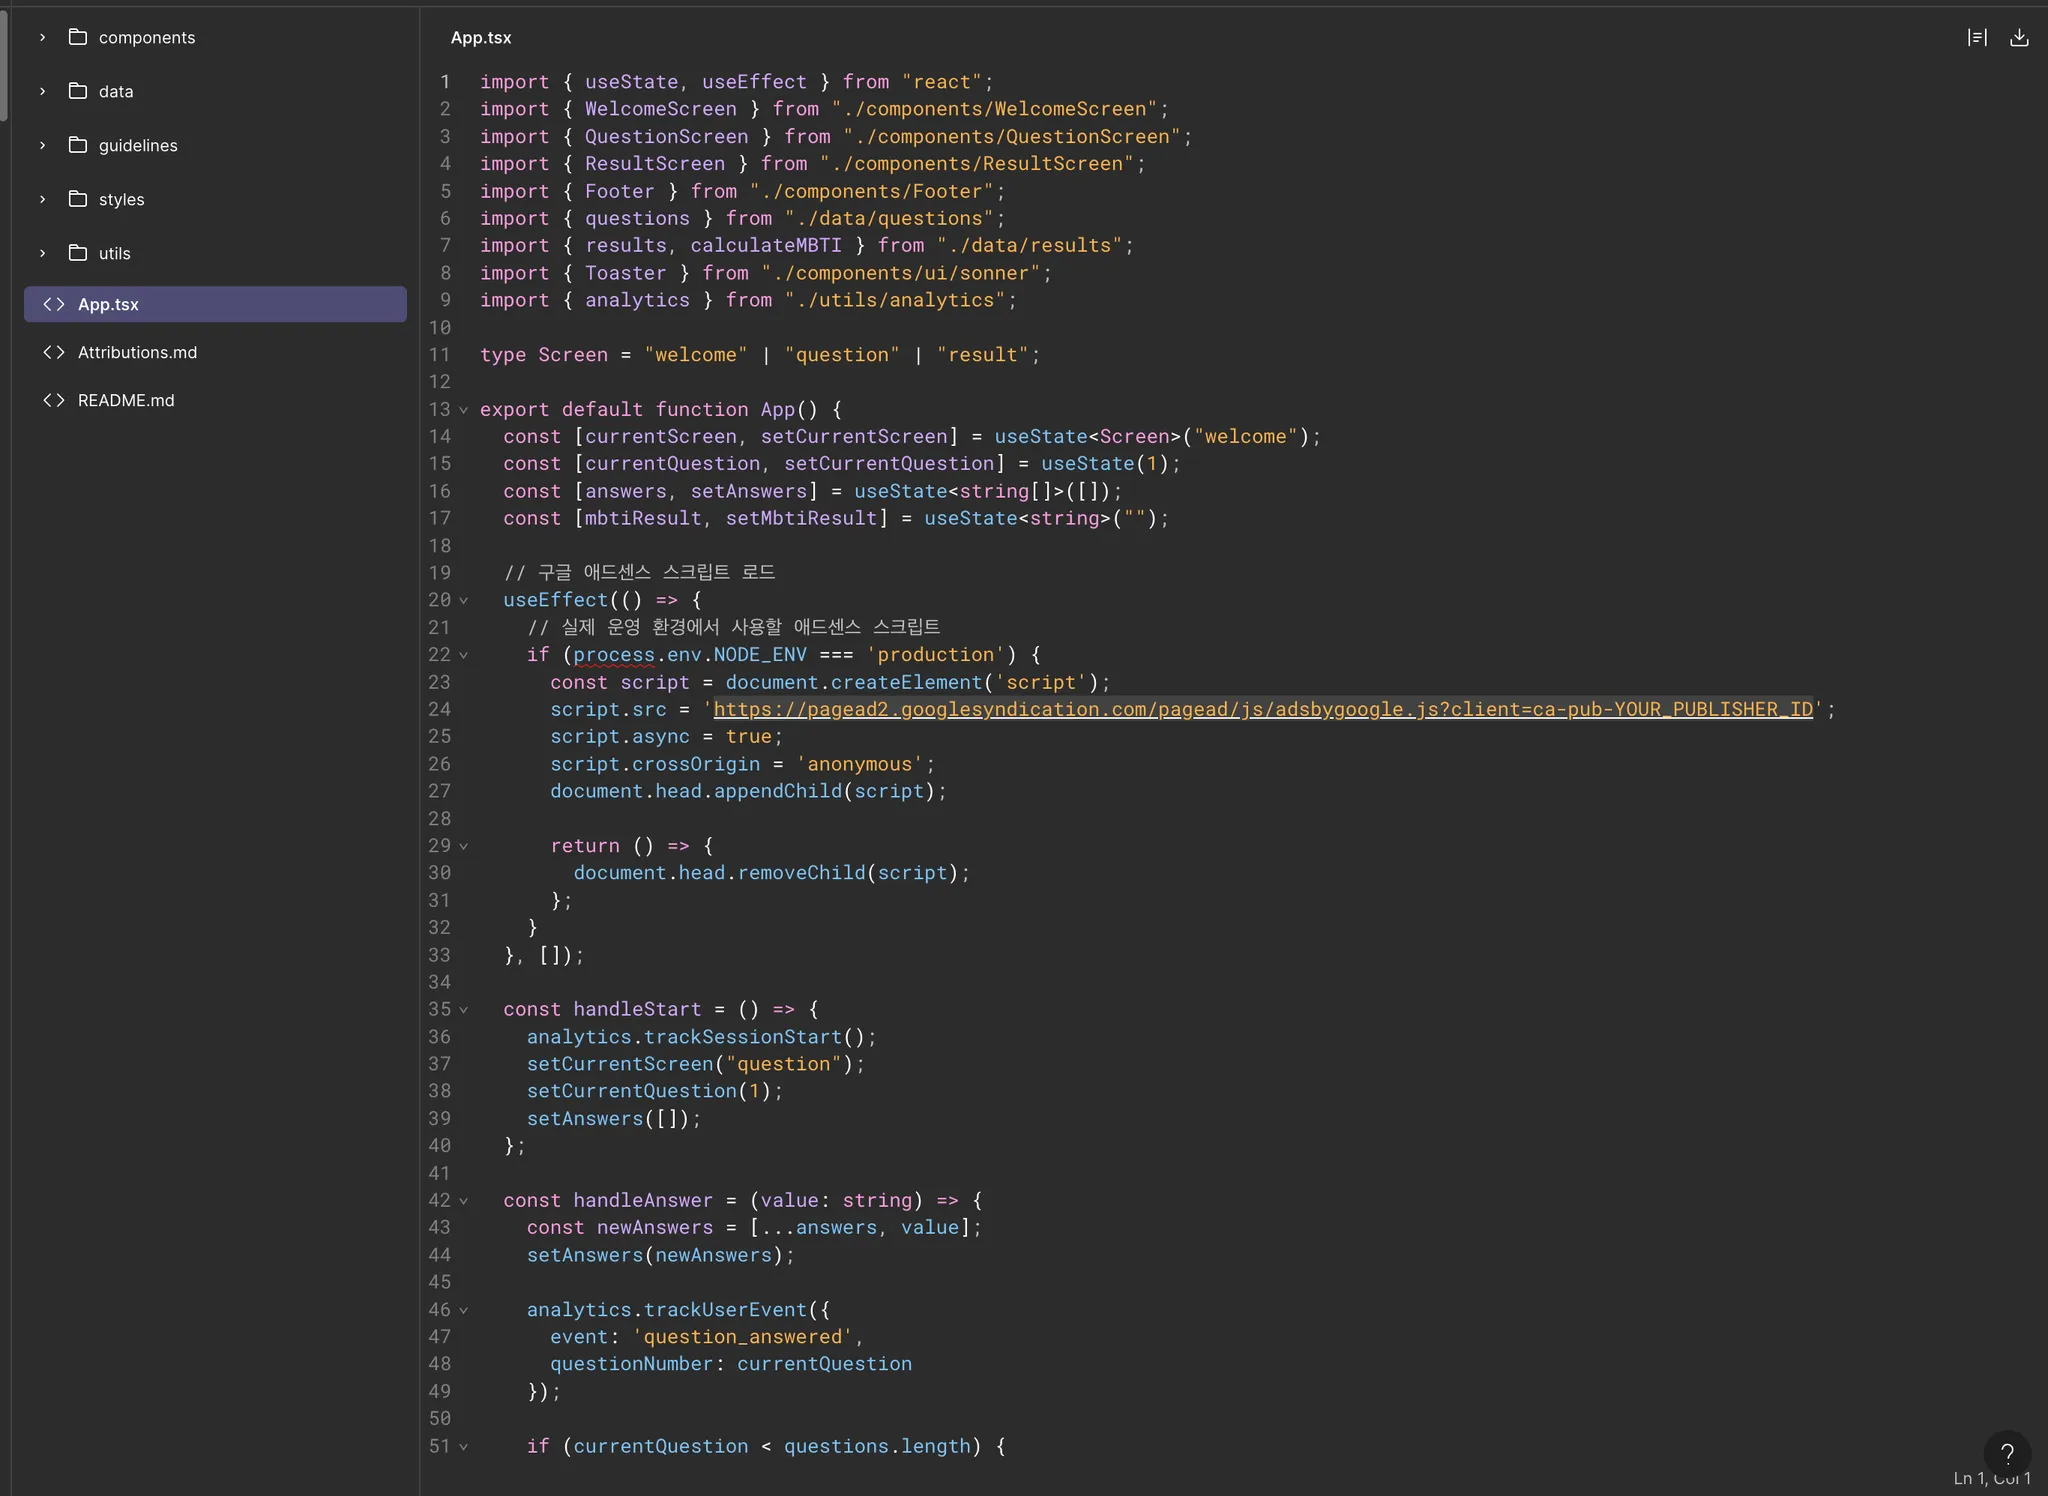
Task: Open the googlesyndication adsbygoogle URL link
Action: pyautogui.click(x=1262, y=709)
